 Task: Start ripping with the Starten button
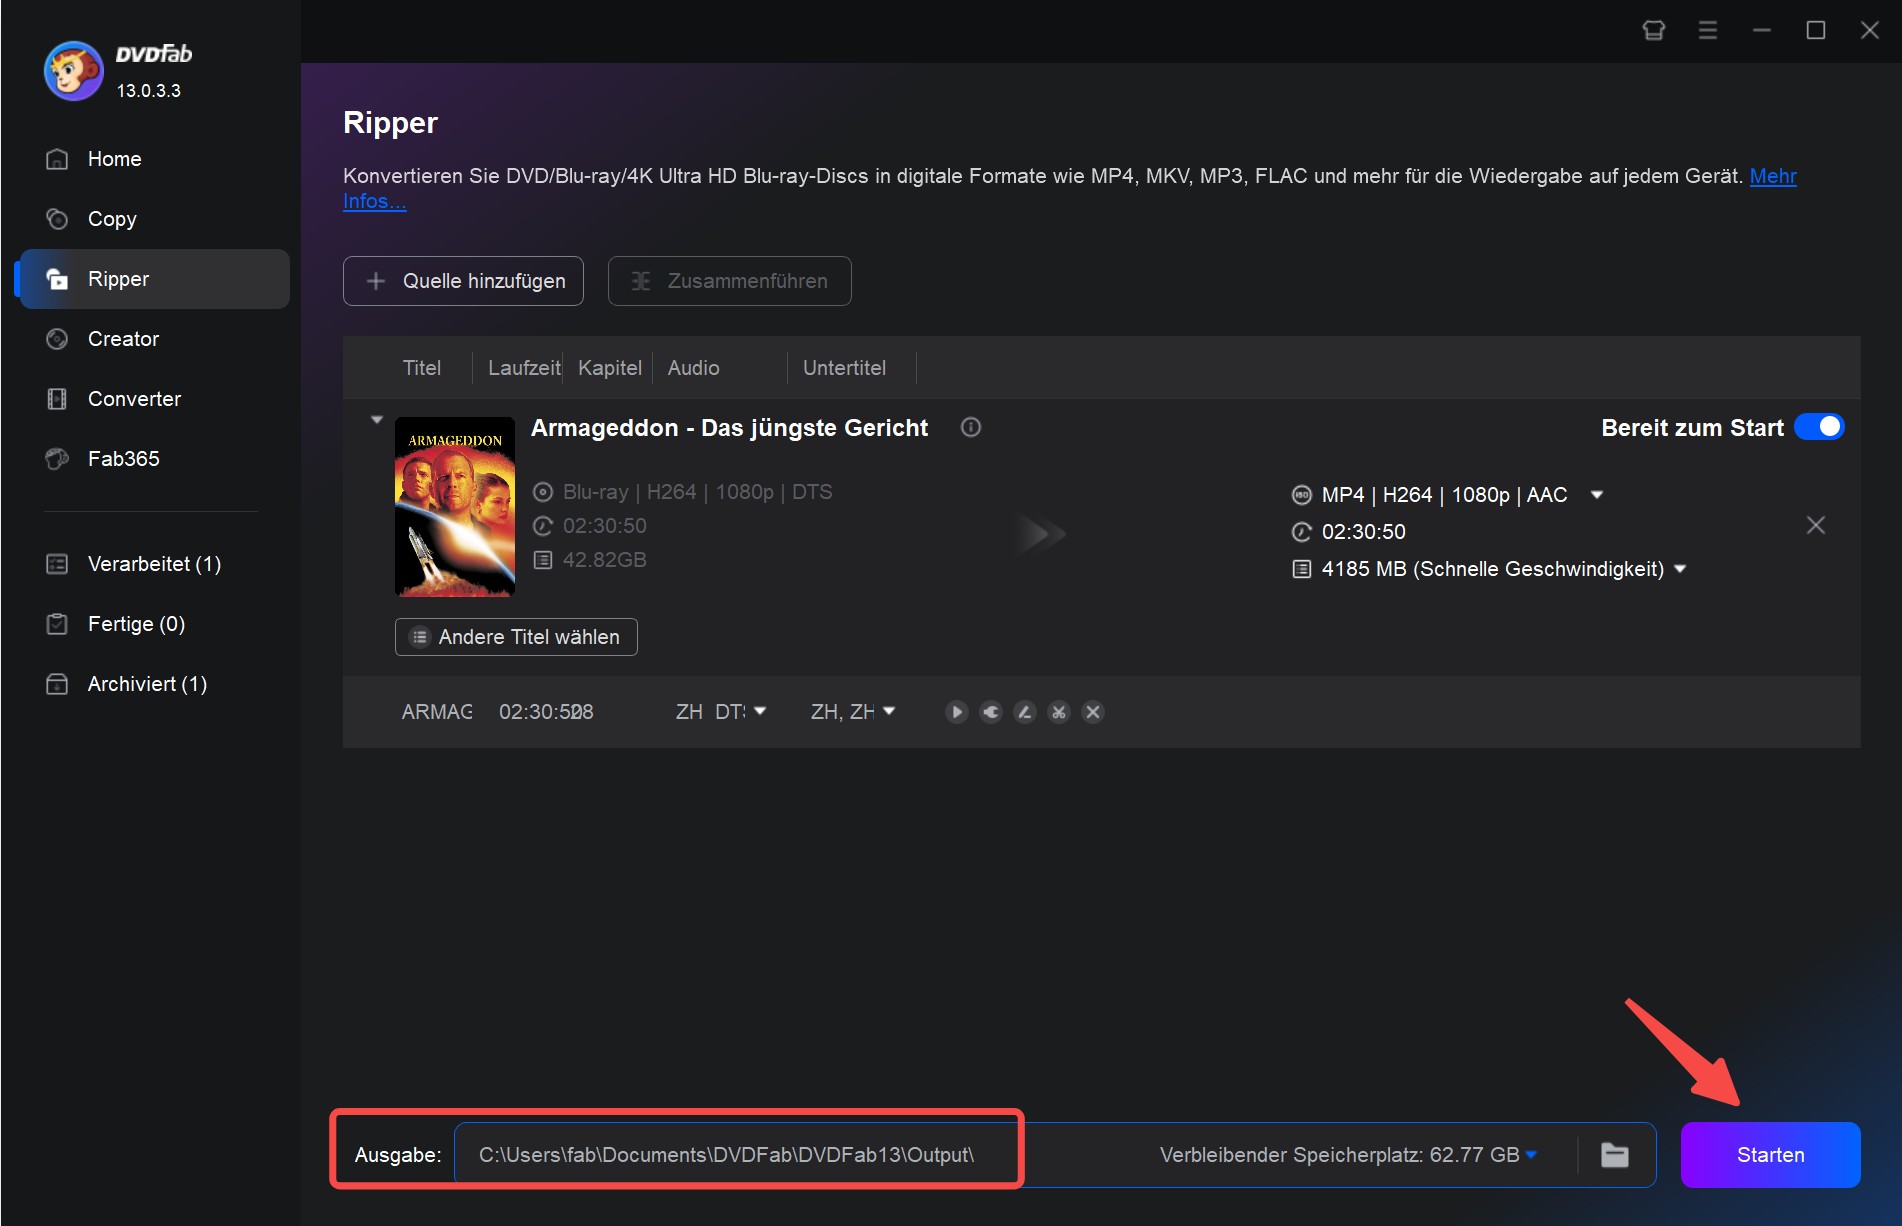pos(1770,1155)
